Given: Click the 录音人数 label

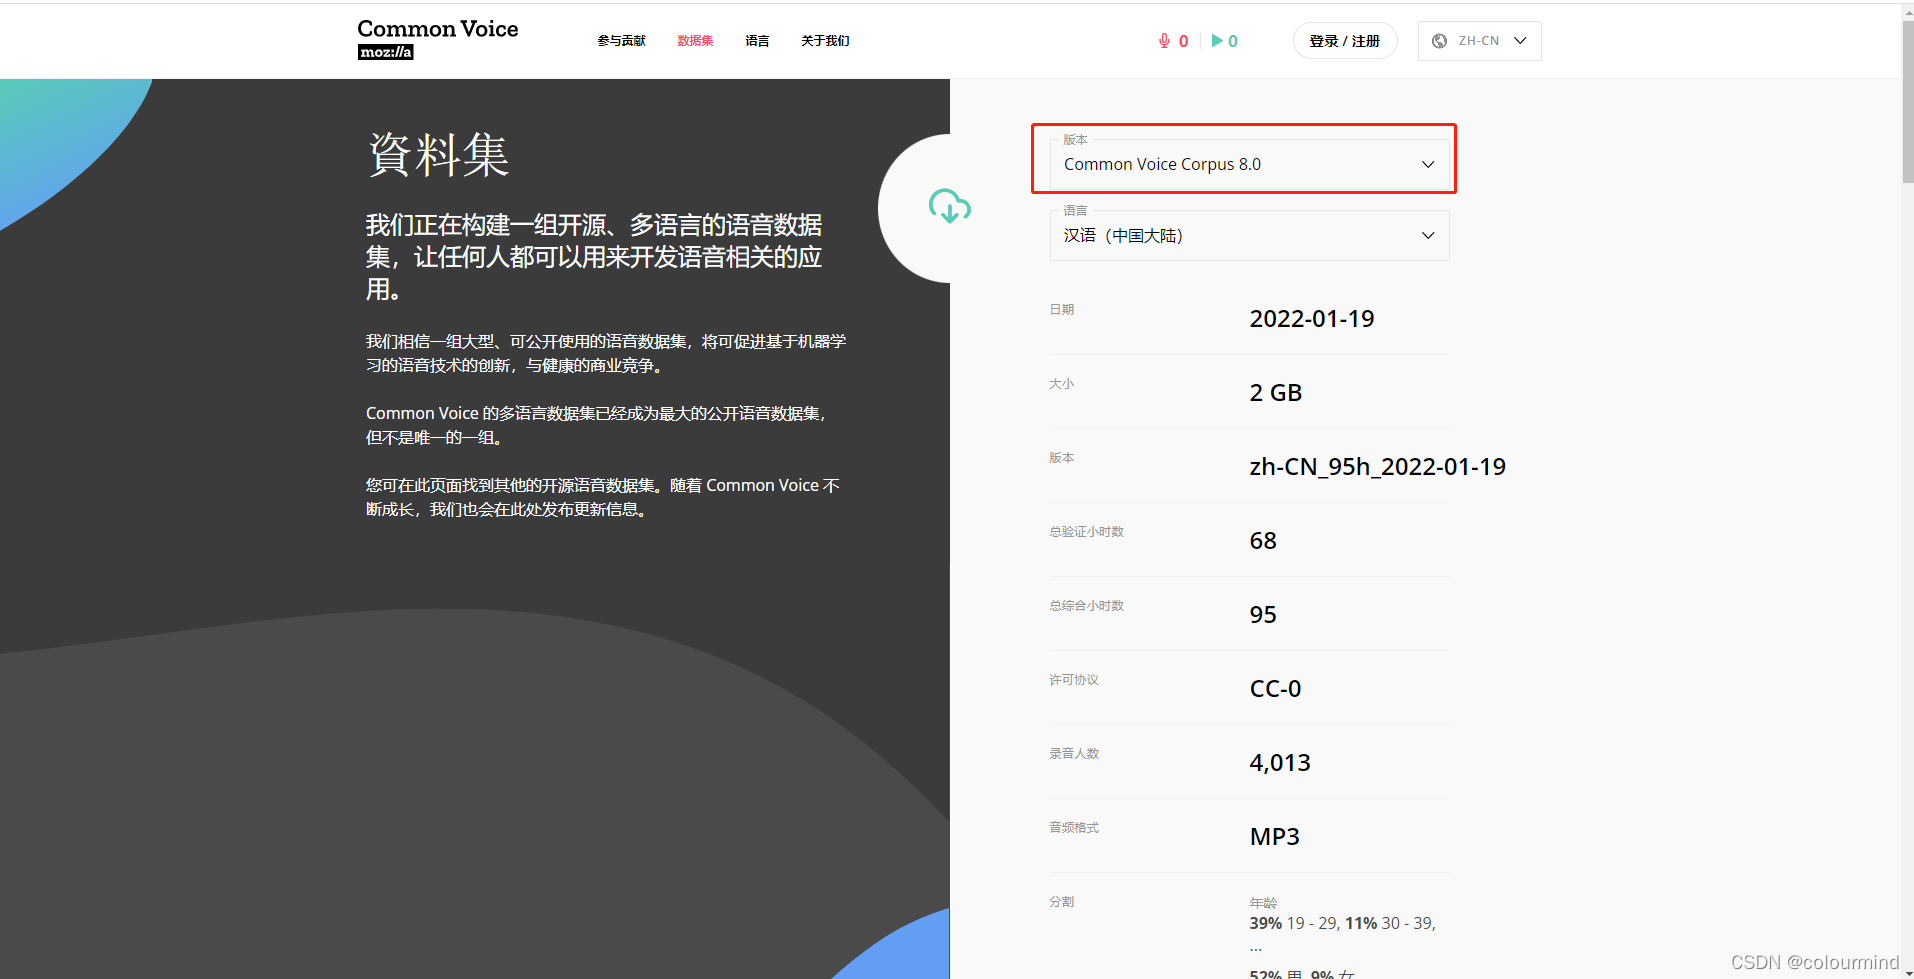Looking at the screenshot, I should pos(1074,754).
